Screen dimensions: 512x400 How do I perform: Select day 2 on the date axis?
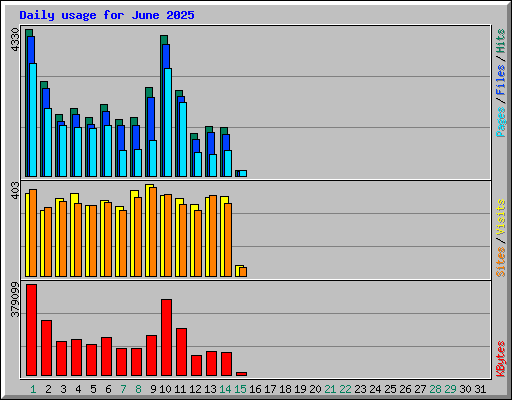point(48,389)
